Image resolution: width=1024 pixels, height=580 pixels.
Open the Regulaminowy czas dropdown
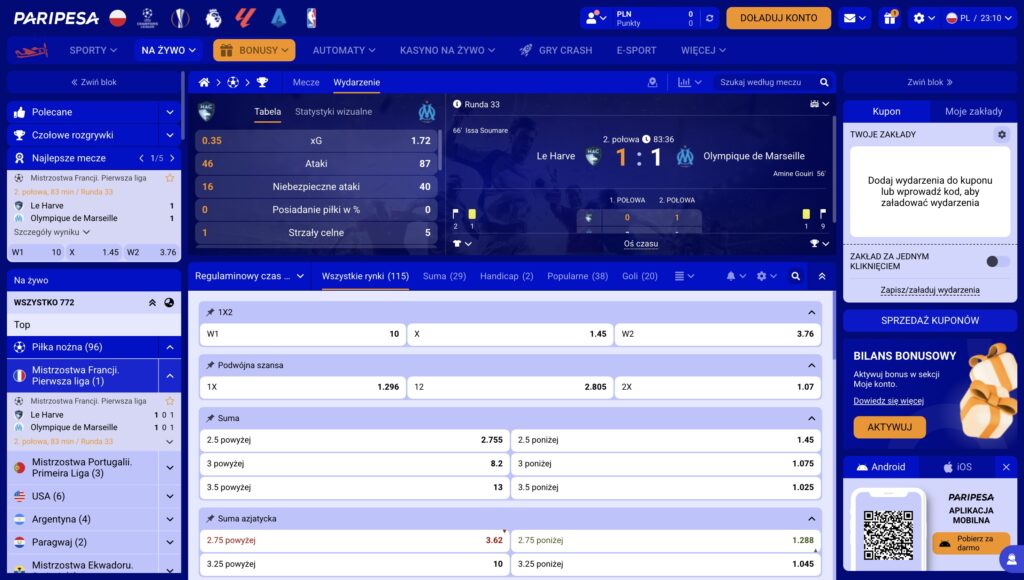pos(249,276)
